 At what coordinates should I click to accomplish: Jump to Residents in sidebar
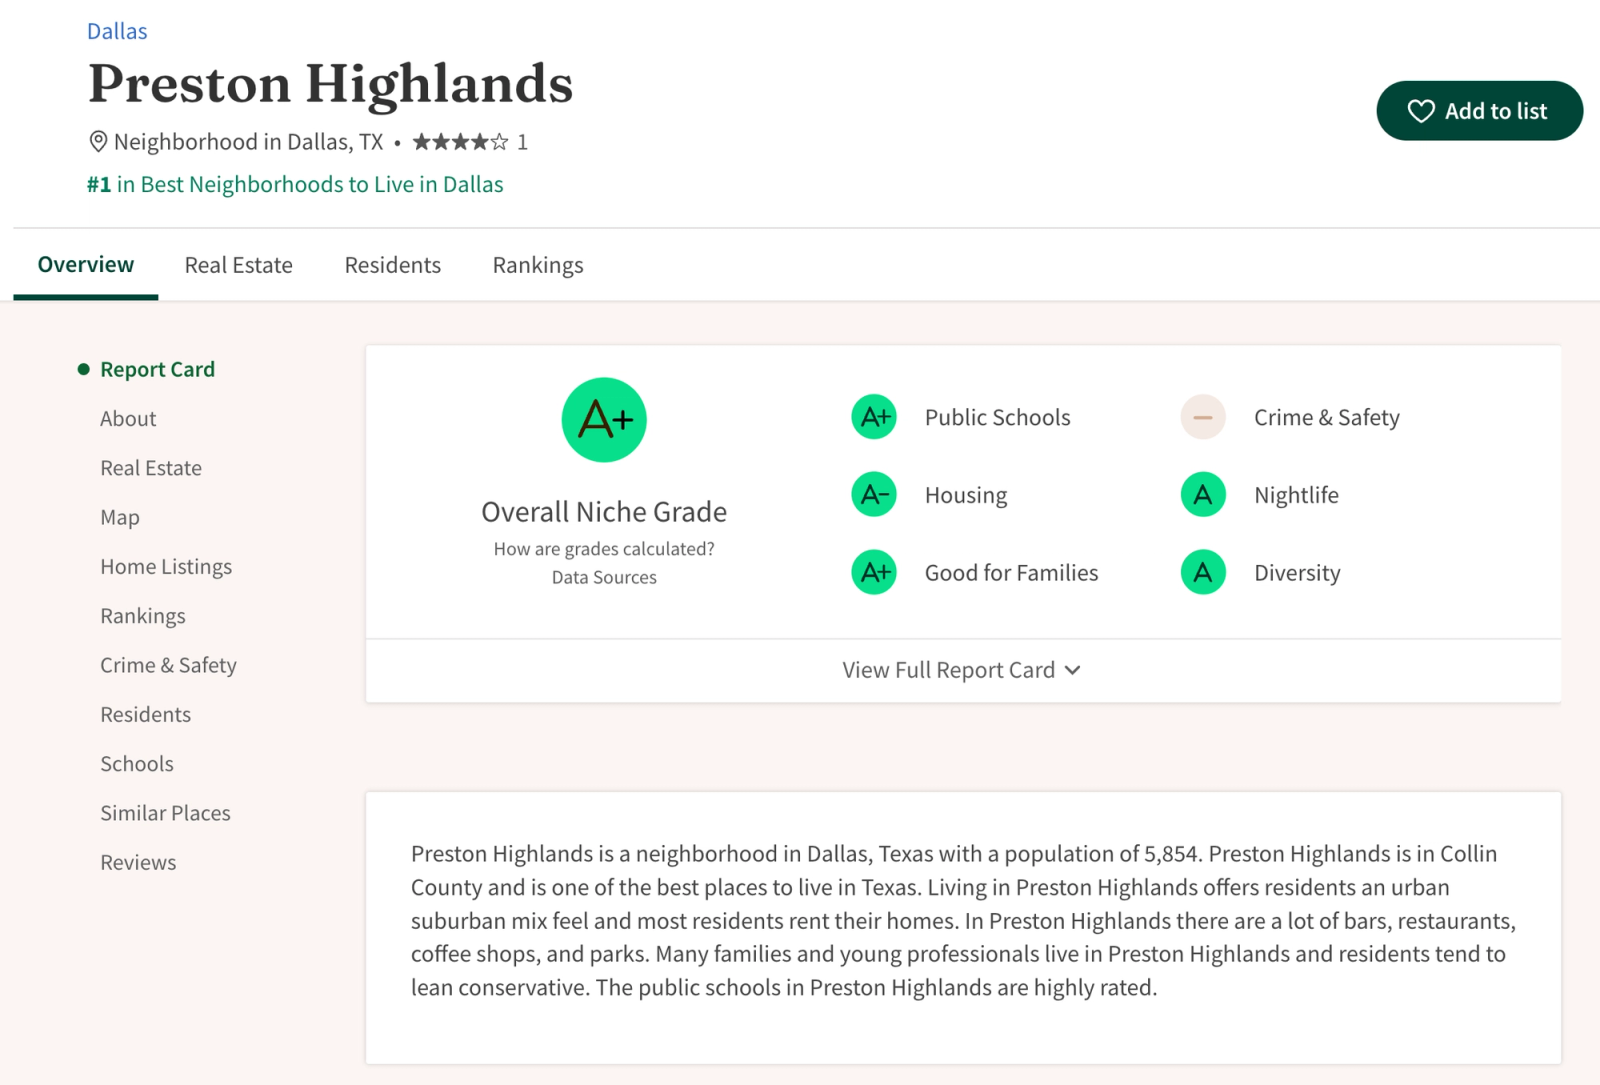(x=145, y=714)
